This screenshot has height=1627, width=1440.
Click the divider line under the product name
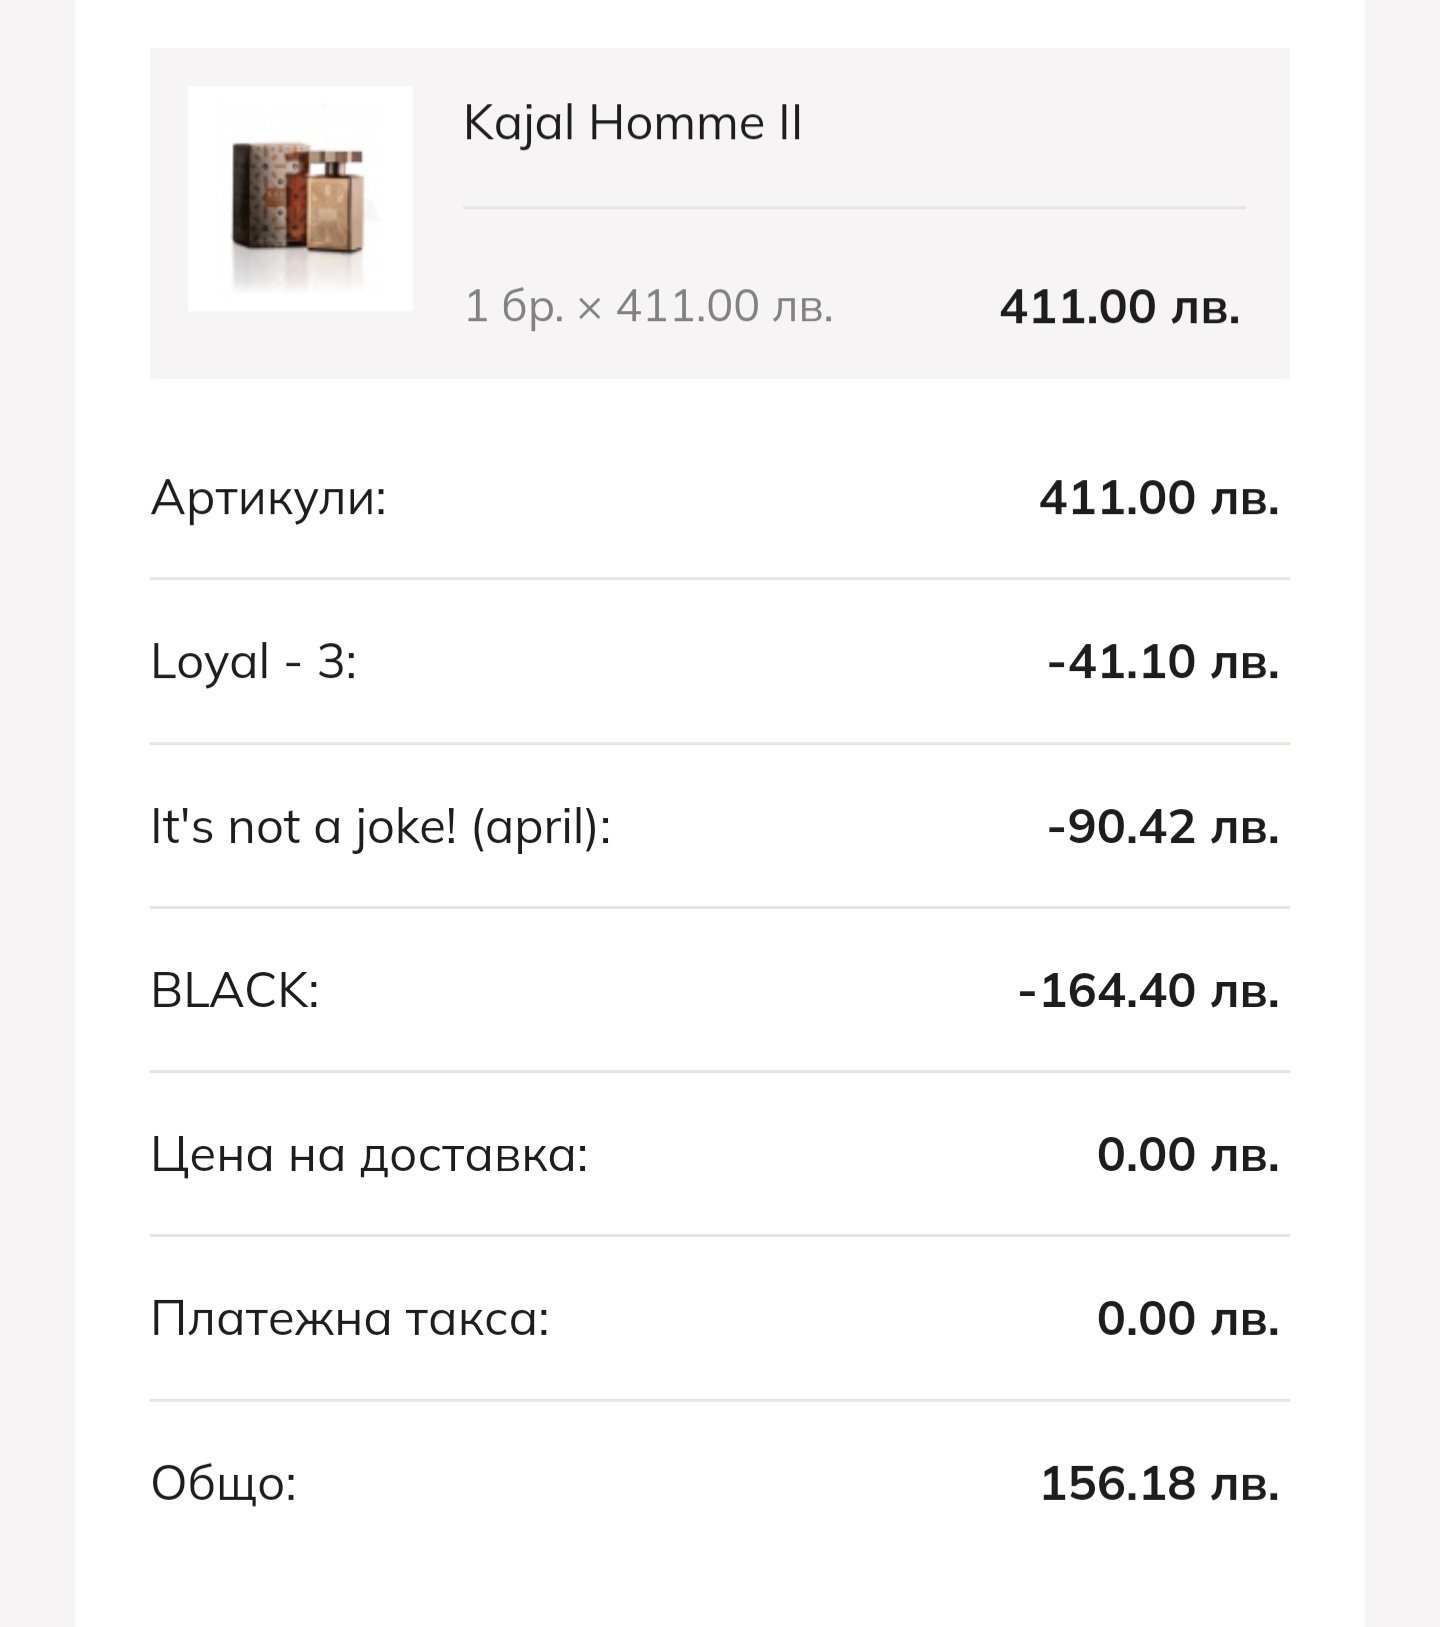(x=853, y=208)
